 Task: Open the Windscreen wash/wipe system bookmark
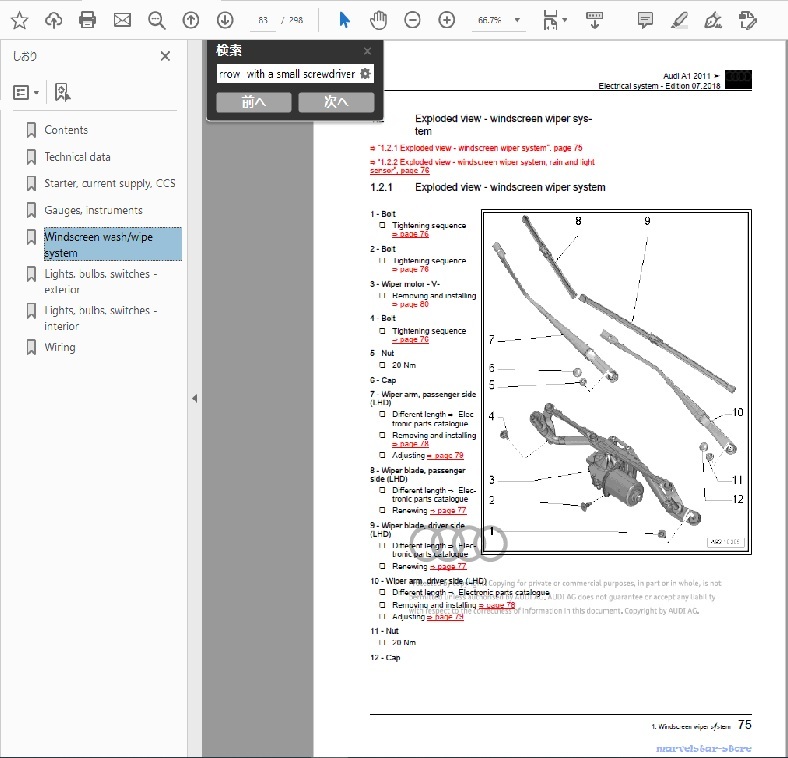[x=100, y=245]
